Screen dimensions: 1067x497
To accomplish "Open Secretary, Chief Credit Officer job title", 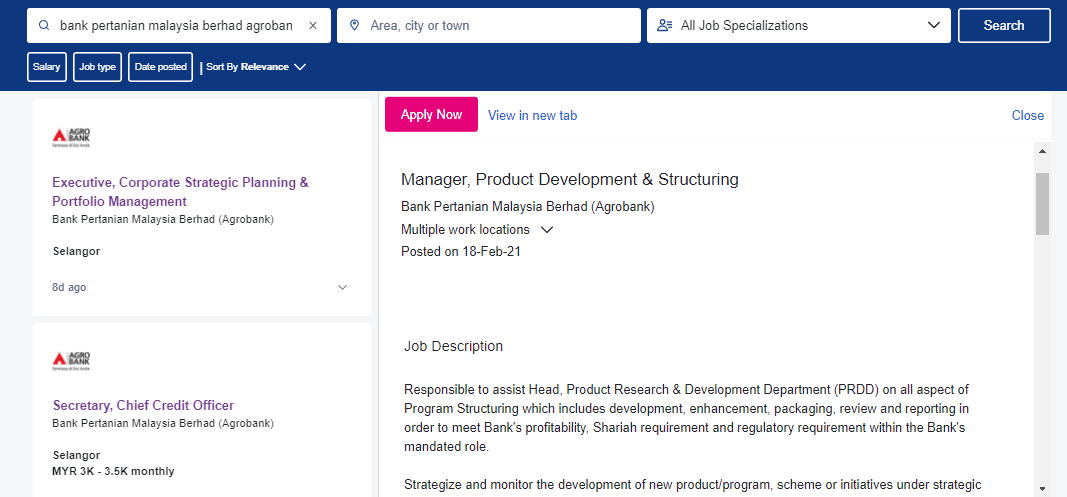I will (x=143, y=405).
